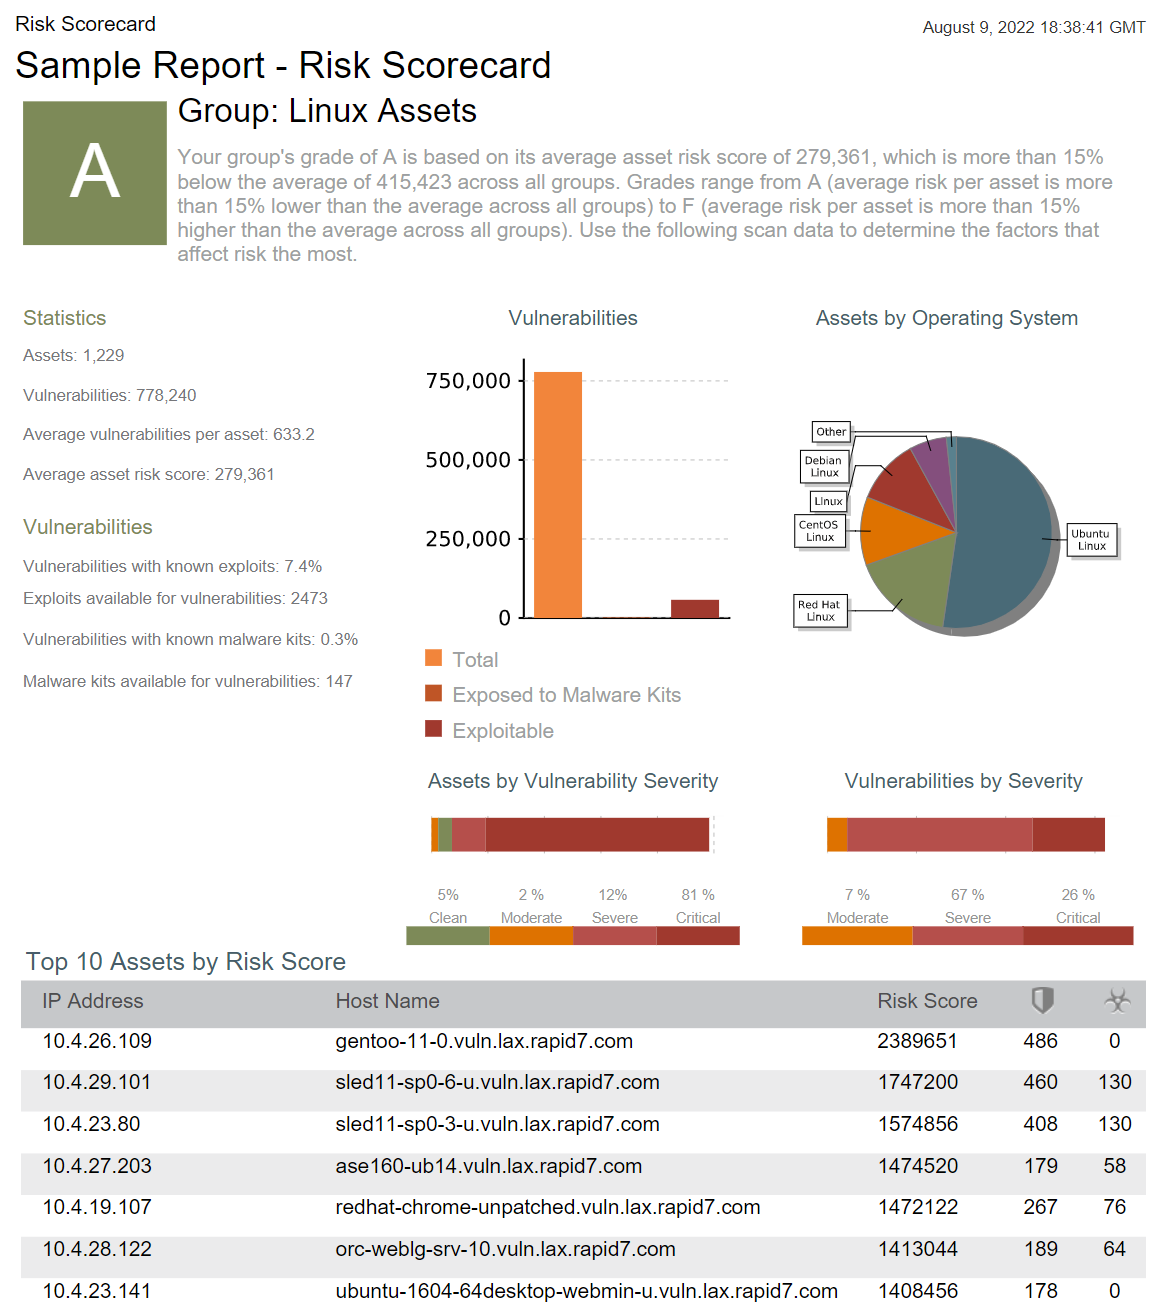
Task: Open host redhat-chrome-unpatched.vuln.lax.rapid7.com
Action: point(547,1207)
